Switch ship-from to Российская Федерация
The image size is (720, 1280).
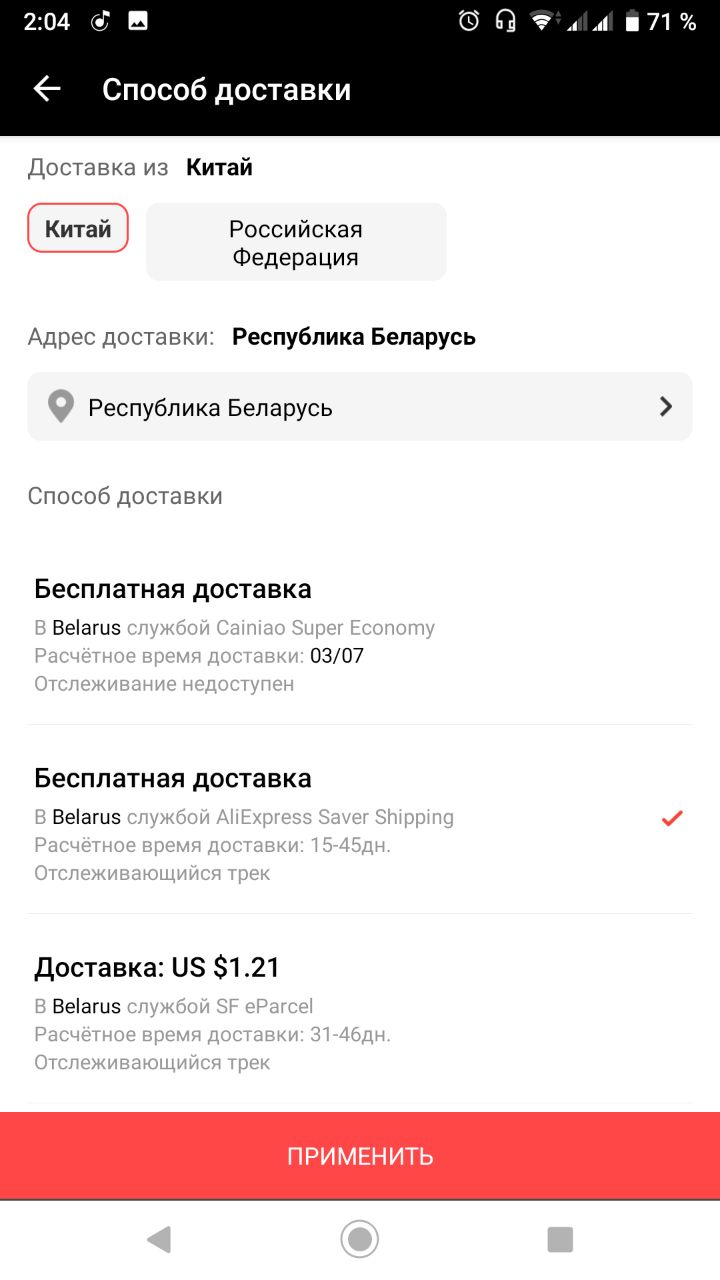coord(296,242)
